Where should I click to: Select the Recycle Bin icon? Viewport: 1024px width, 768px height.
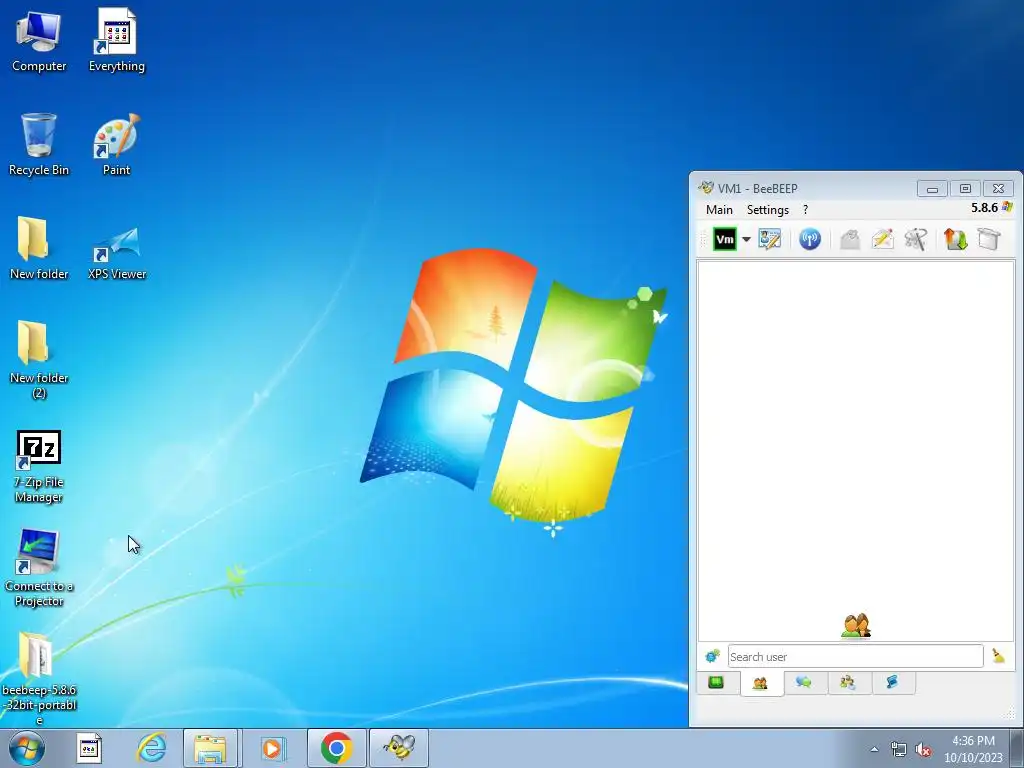point(39,144)
